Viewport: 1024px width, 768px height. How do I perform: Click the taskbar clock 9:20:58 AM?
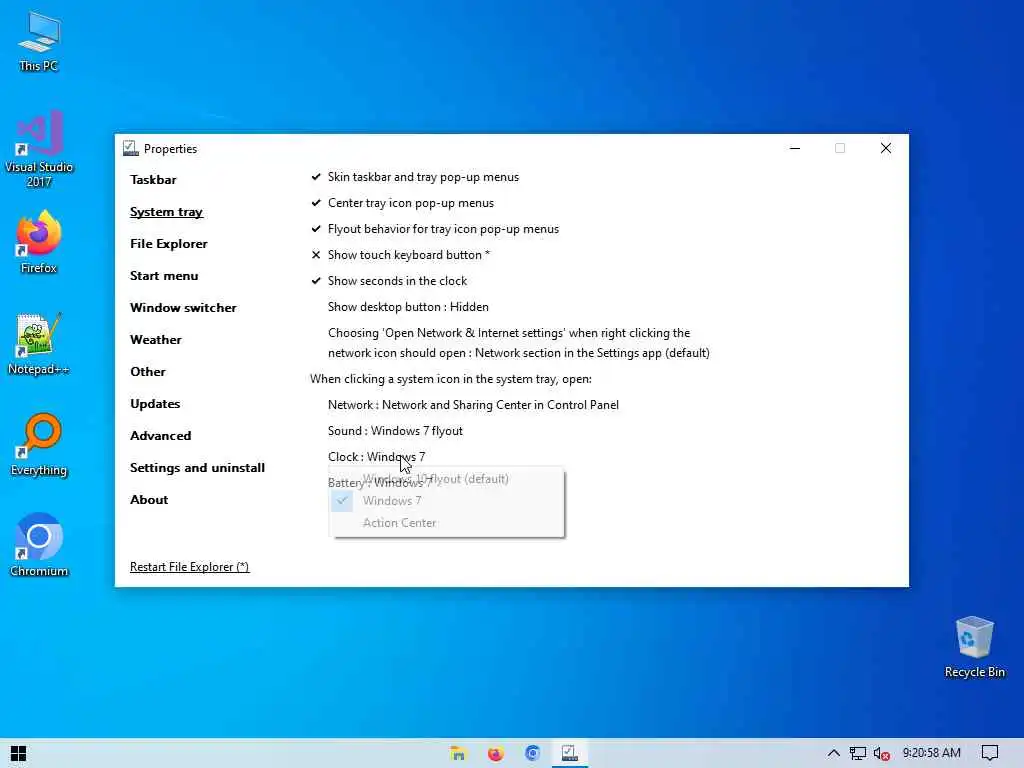pos(931,753)
